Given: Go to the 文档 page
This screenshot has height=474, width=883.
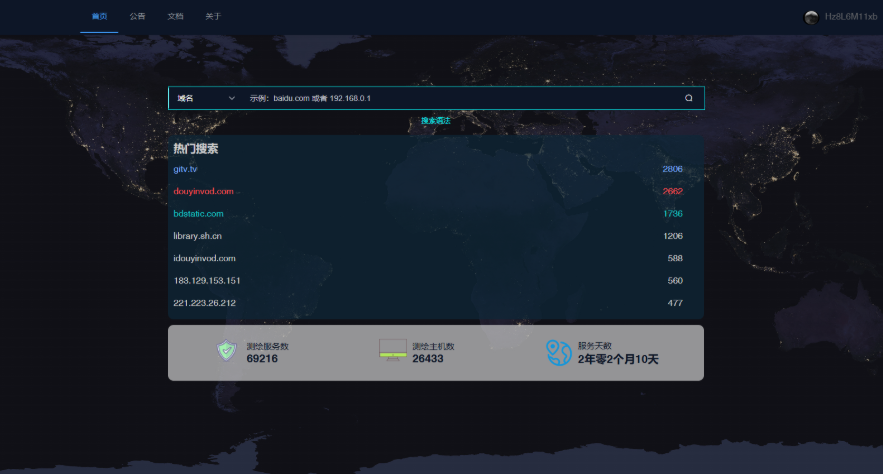Looking at the screenshot, I should click(175, 17).
